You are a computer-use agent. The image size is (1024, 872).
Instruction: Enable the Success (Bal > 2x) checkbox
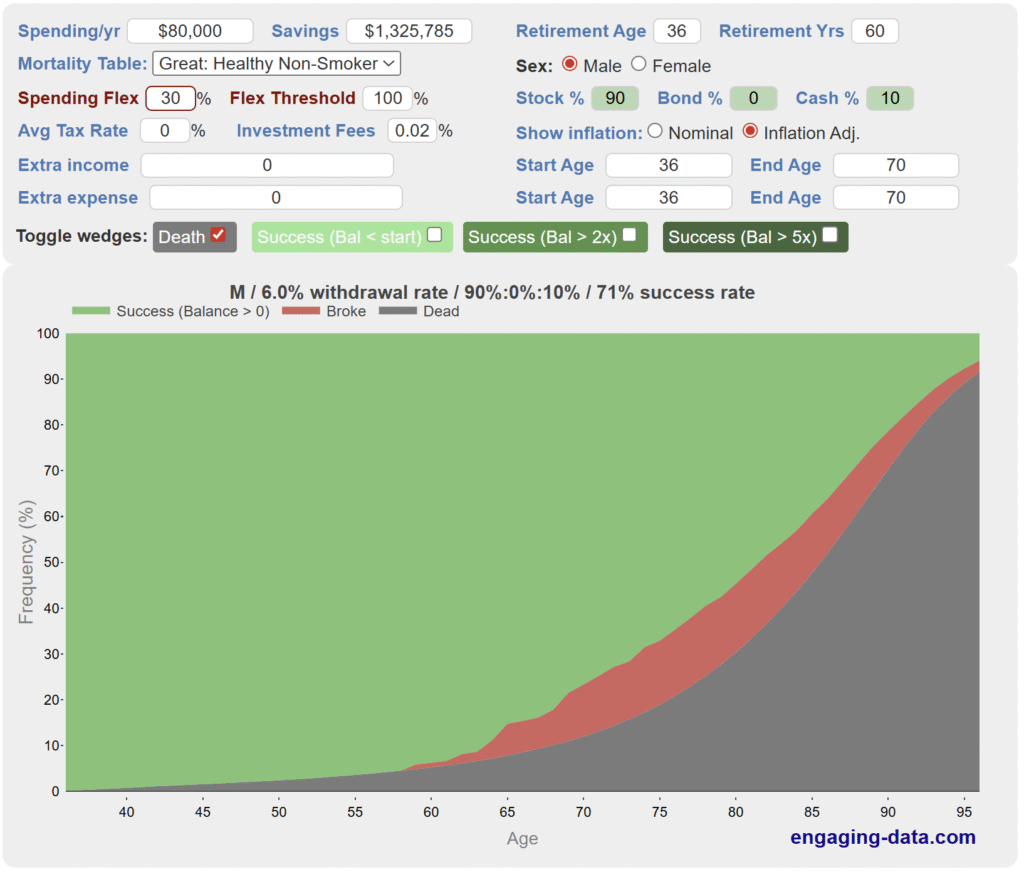pyautogui.click(x=629, y=235)
